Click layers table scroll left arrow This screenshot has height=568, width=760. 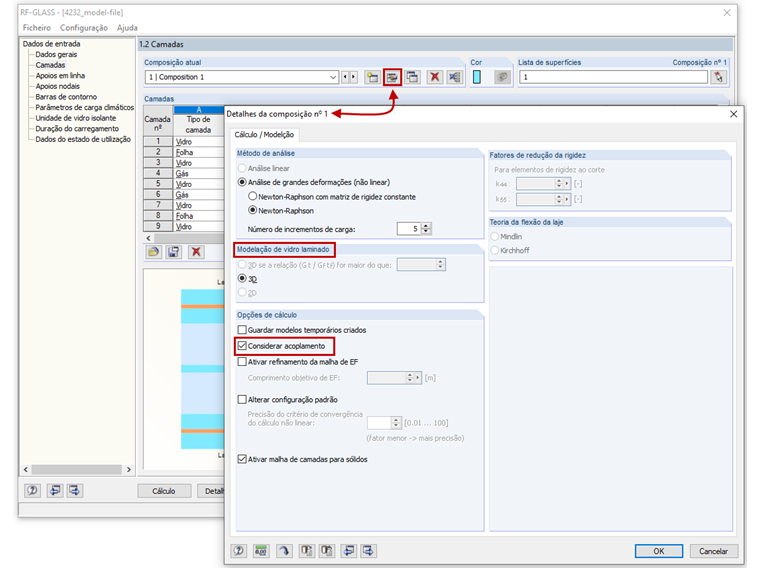coord(148,238)
